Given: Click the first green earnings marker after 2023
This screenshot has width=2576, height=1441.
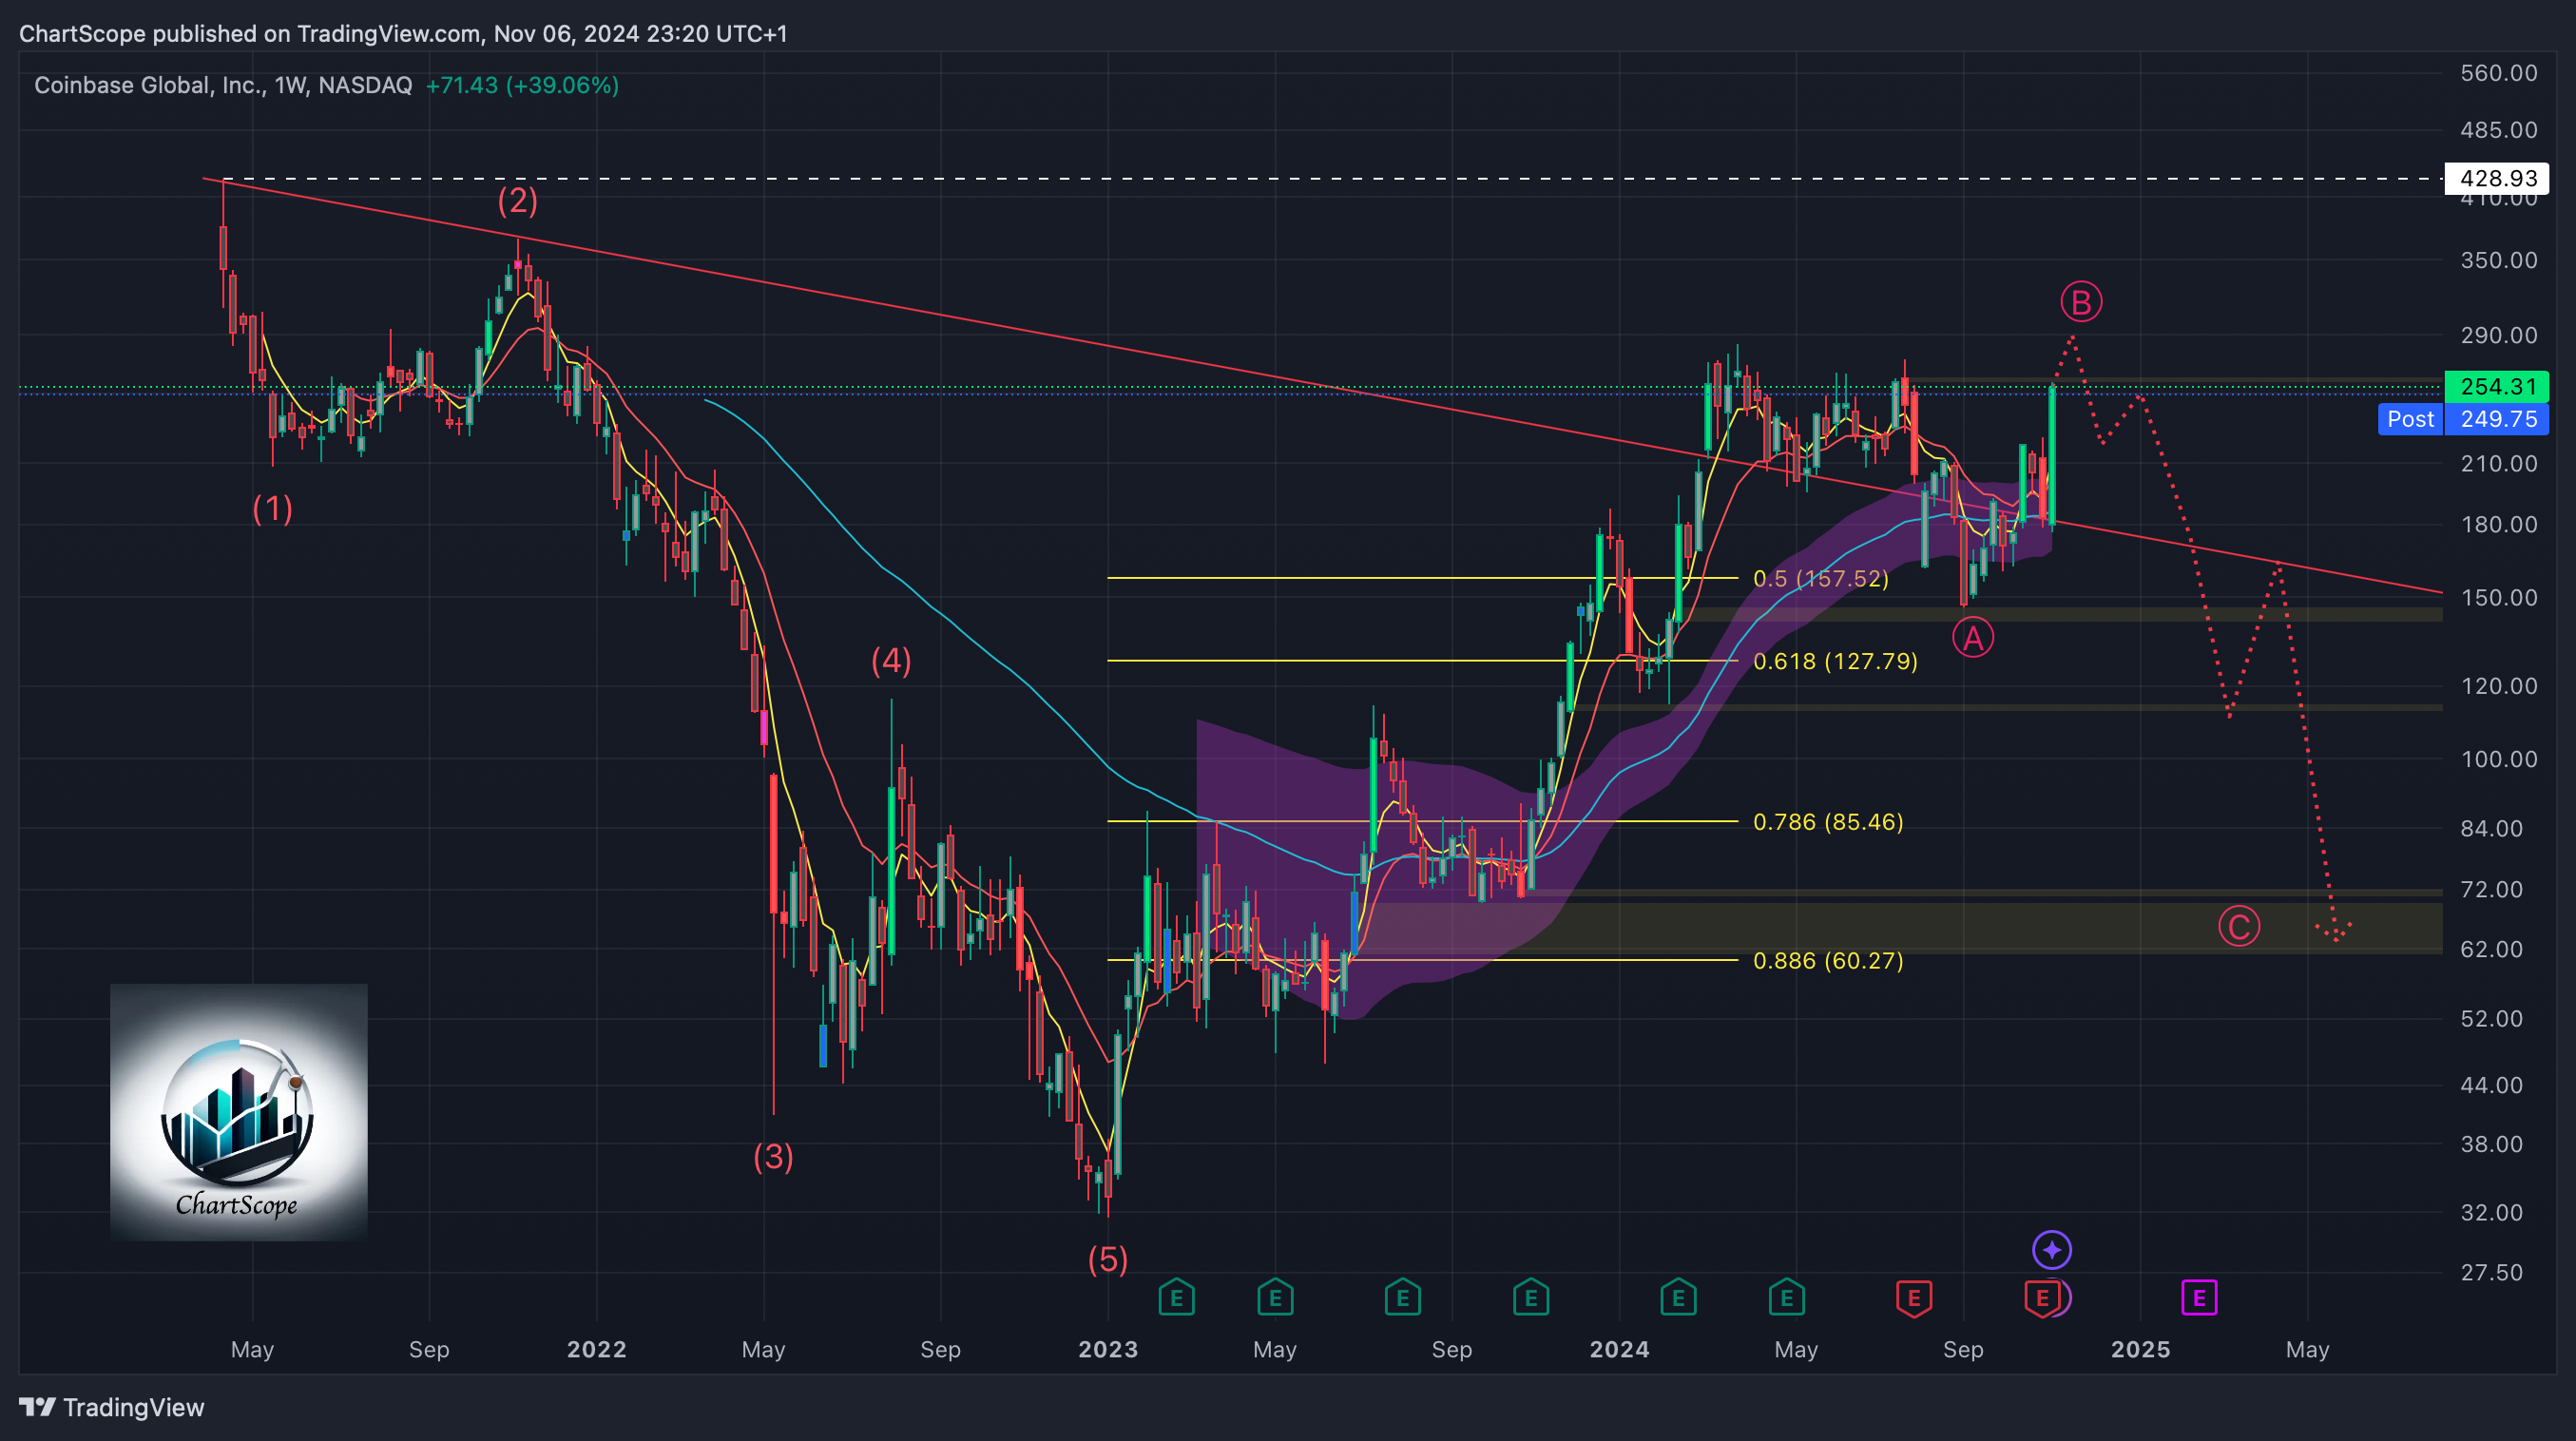Looking at the screenshot, I should pos(1176,1298).
